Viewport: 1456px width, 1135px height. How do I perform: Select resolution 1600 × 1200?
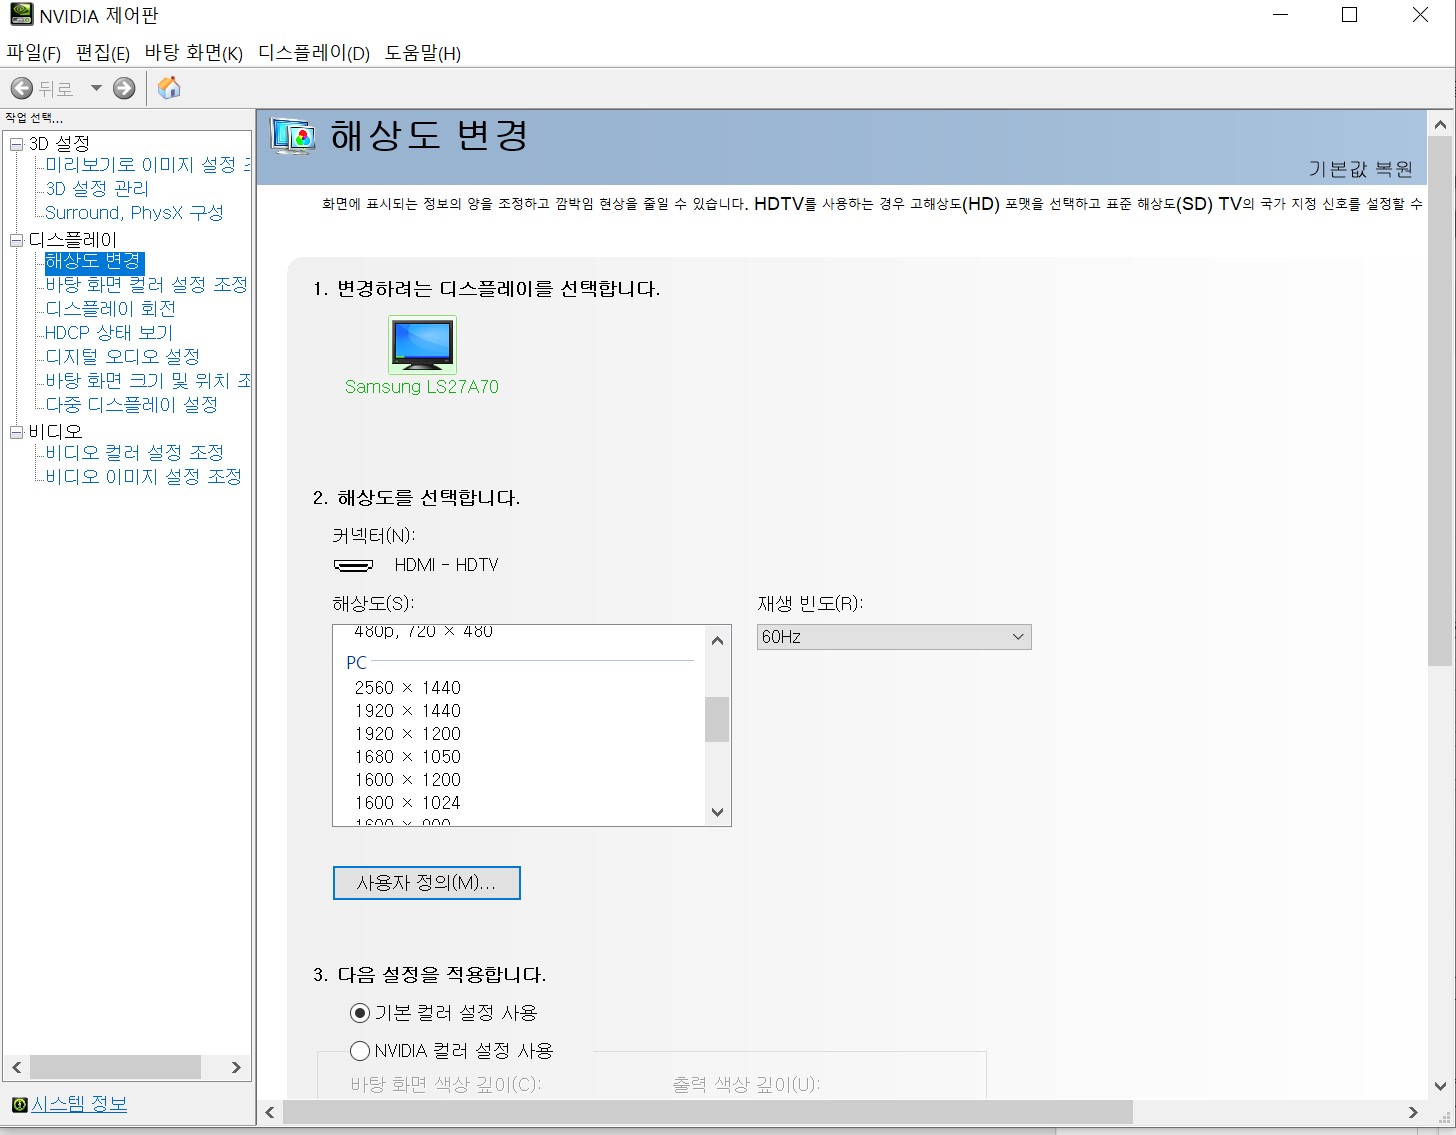[407, 780]
